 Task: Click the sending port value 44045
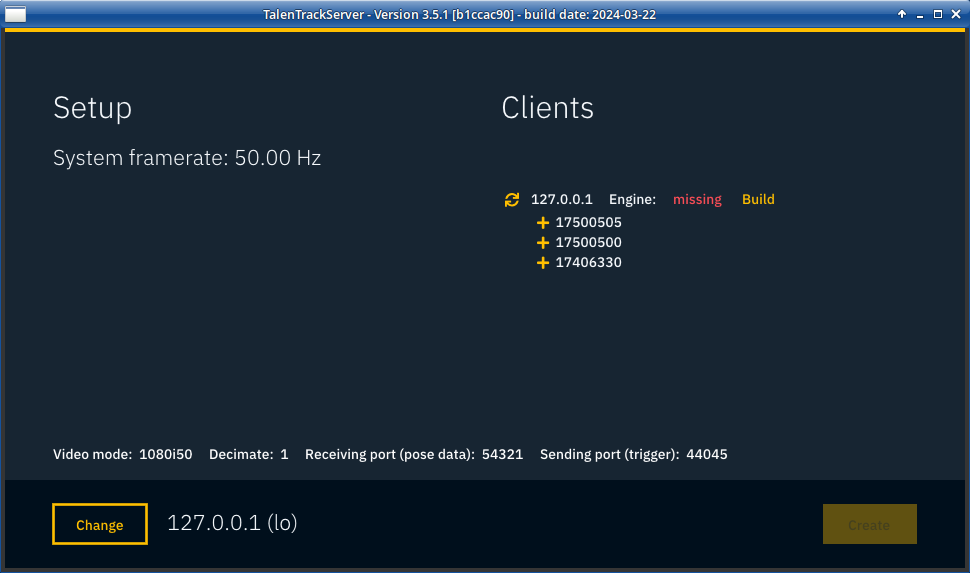click(706, 455)
